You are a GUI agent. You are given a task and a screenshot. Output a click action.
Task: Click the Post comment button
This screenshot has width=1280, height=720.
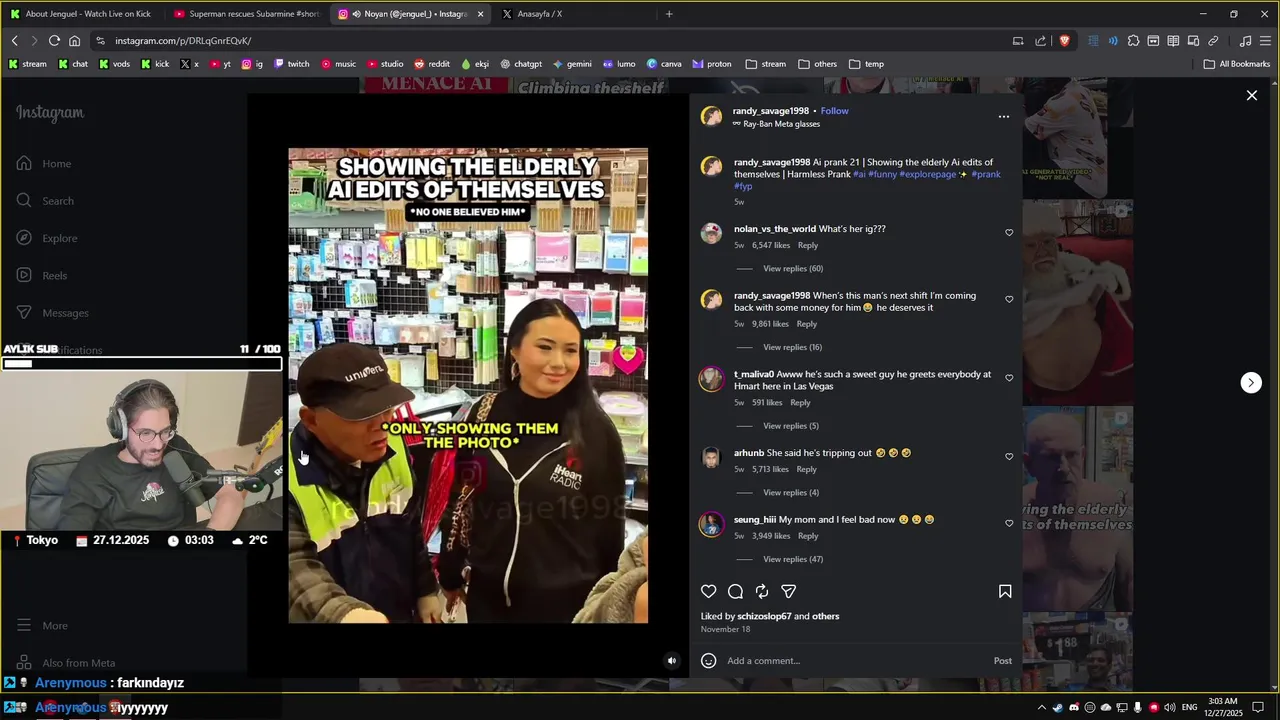pos(1003,660)
